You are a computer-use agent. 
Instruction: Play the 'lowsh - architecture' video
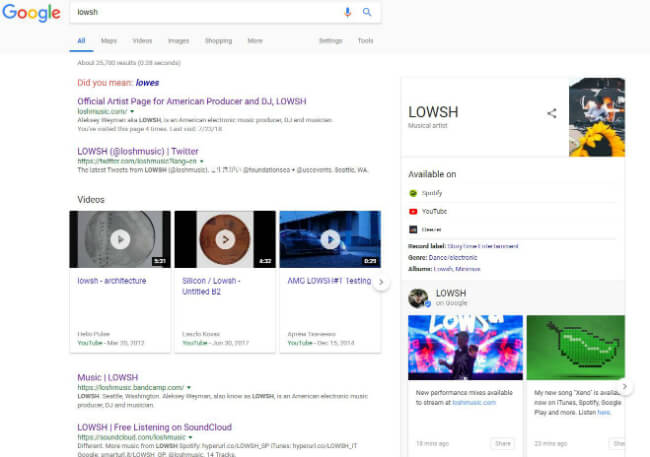coord(120,239)
